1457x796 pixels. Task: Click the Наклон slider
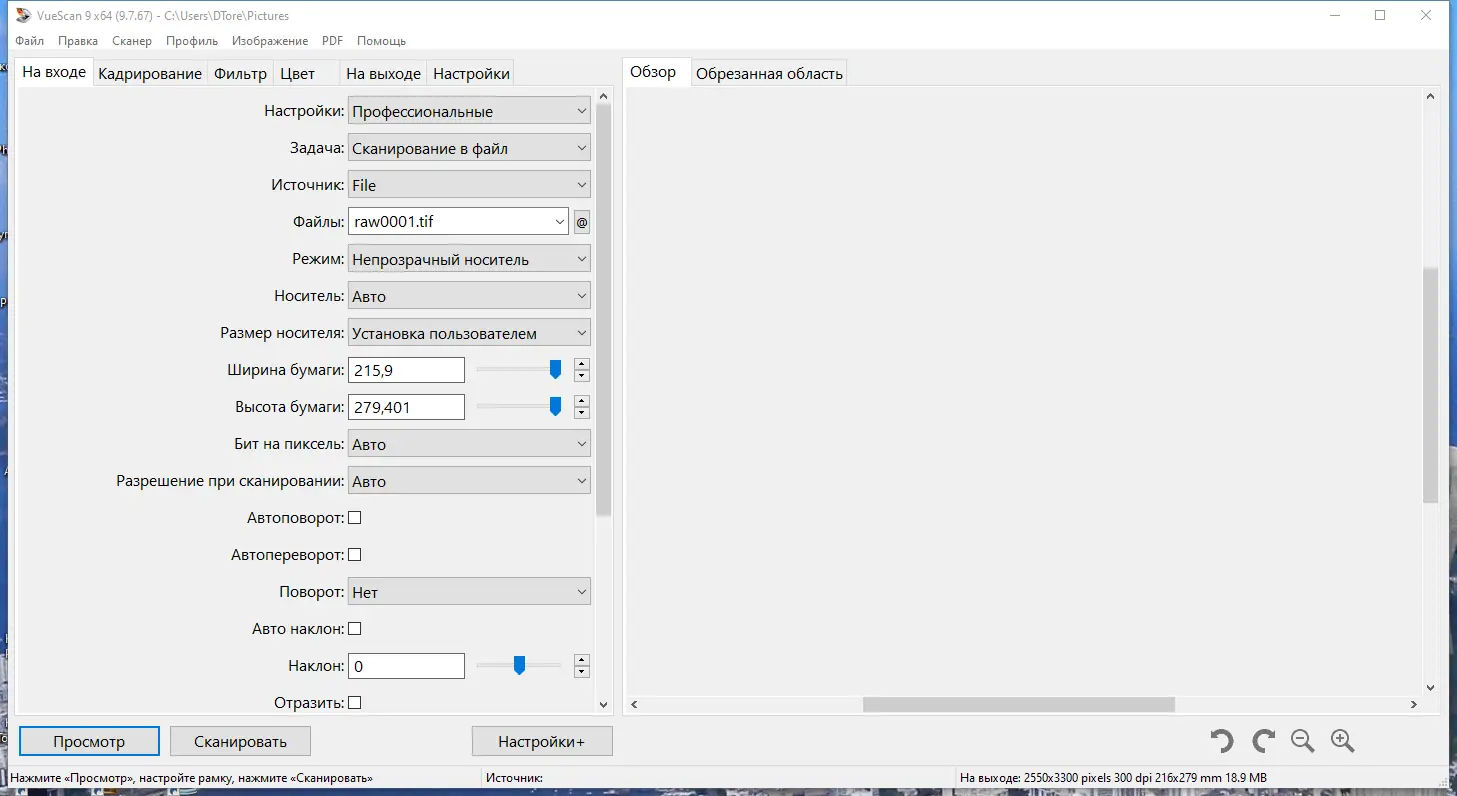519,666
